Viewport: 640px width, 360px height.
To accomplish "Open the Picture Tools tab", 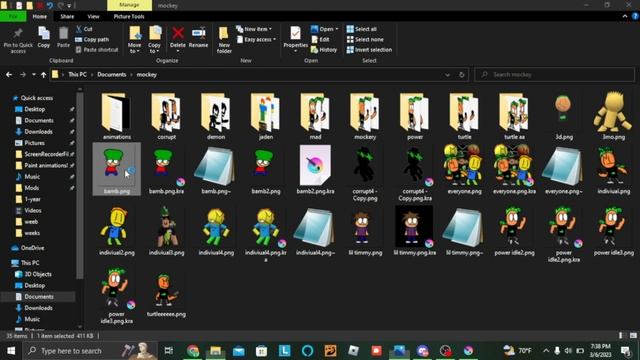I will tap(129, 16).
